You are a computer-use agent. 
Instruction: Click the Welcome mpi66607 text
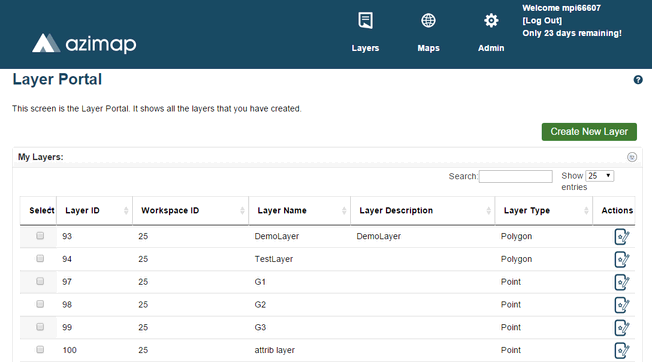tap(561, 8)
